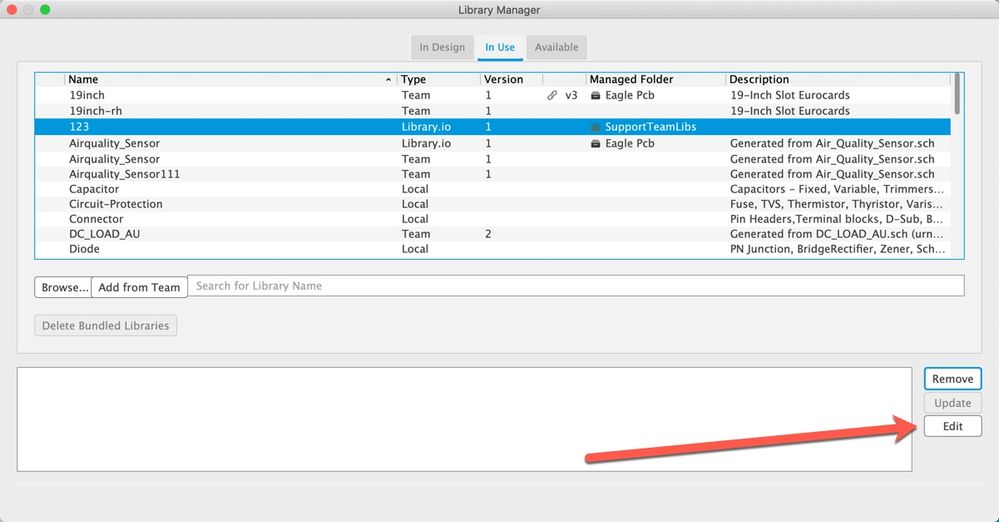The width and height of the screenshot is (999, 522).
Task: Click the green zoom window button
Action: pos(45,10)
